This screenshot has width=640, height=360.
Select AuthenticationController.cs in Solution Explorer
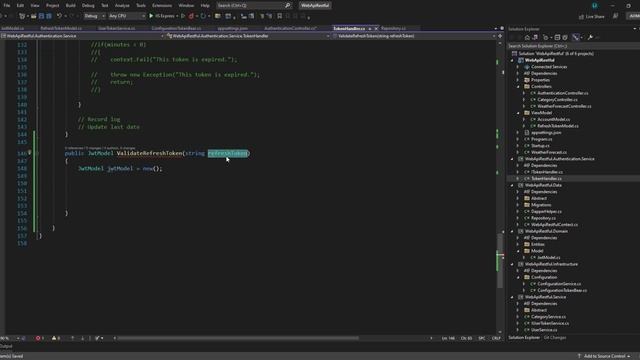(x=562, y=93)
